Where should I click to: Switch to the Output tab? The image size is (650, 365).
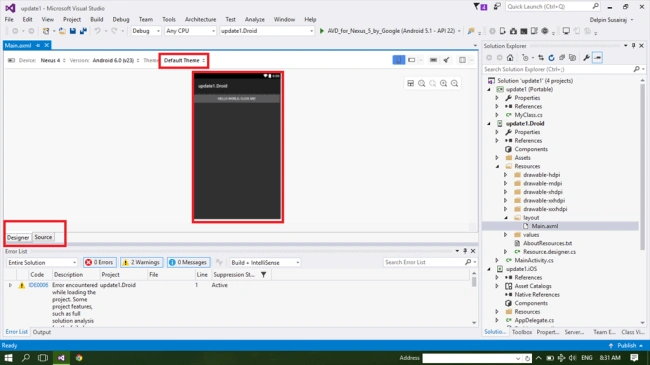pos(42,332)
